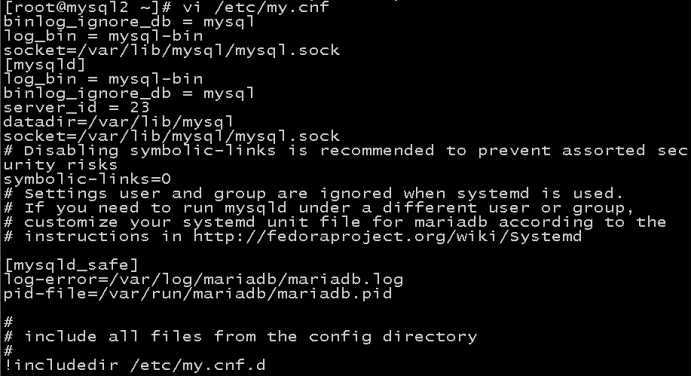Viewport: 692px width, 377px height.
Task: Click the fedoraproject.org wiki URL
Action: (x=387, y=237)
